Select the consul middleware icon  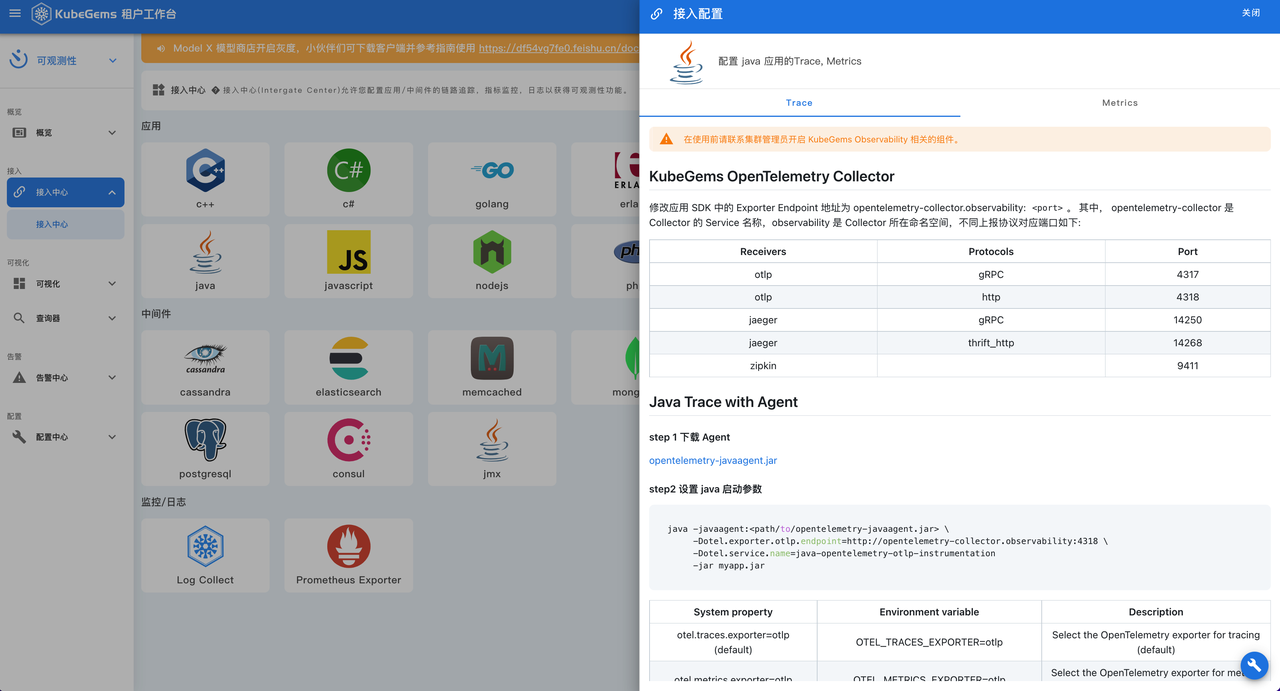(349, 440)
